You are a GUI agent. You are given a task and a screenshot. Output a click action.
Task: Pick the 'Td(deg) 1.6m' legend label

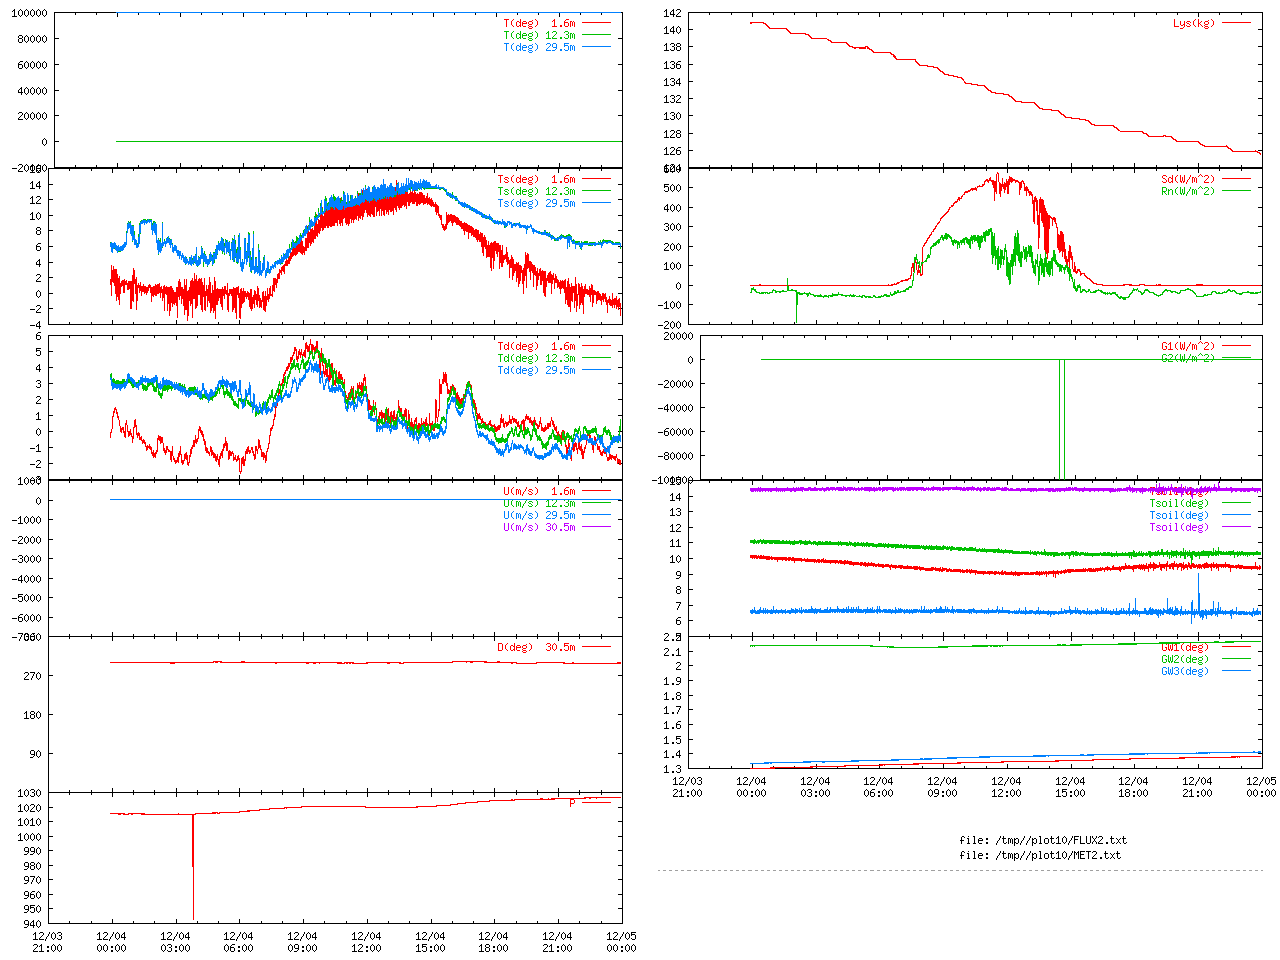536,346
